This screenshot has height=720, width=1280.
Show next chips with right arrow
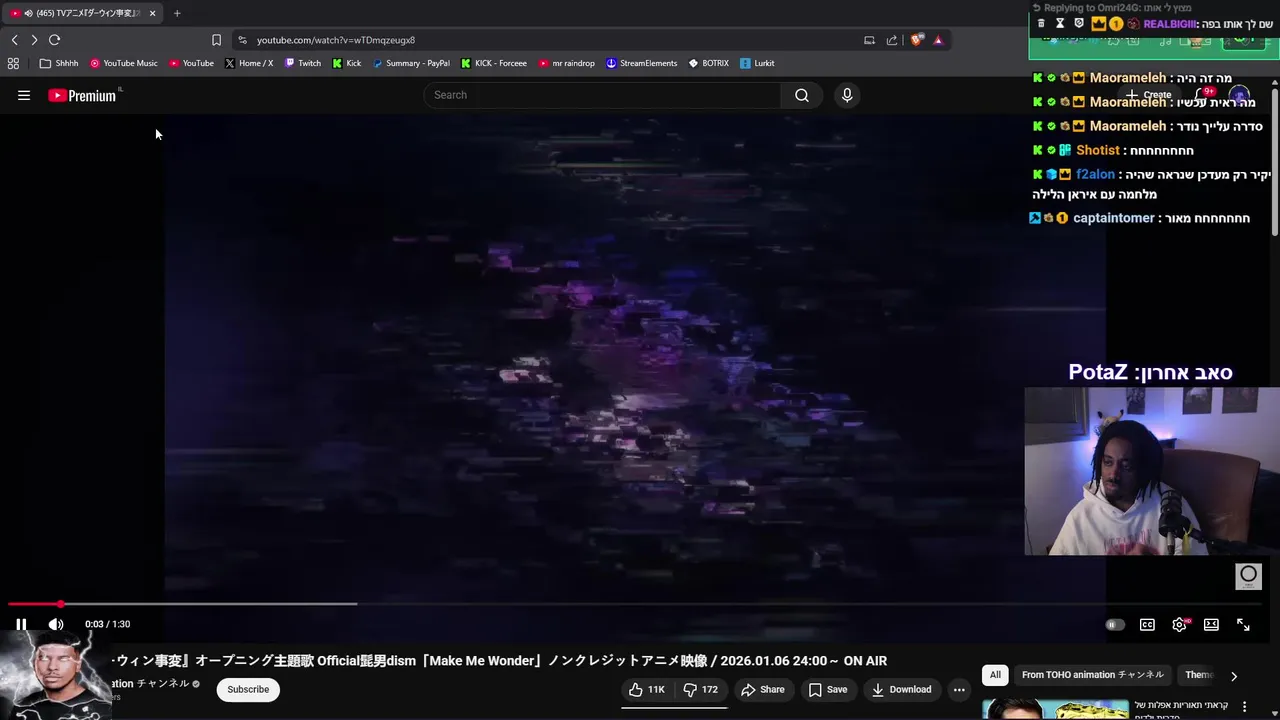pyautogui.click(x=1234, y=676)
